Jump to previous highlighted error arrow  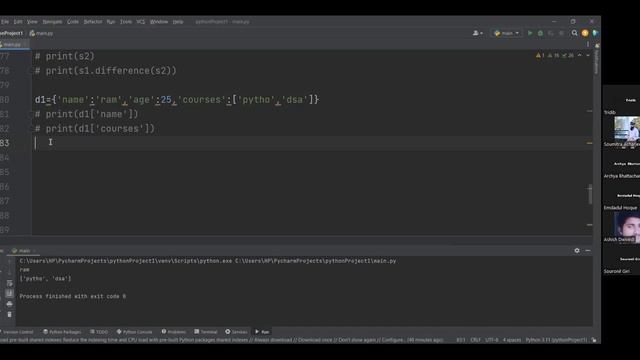pos(580,56)
